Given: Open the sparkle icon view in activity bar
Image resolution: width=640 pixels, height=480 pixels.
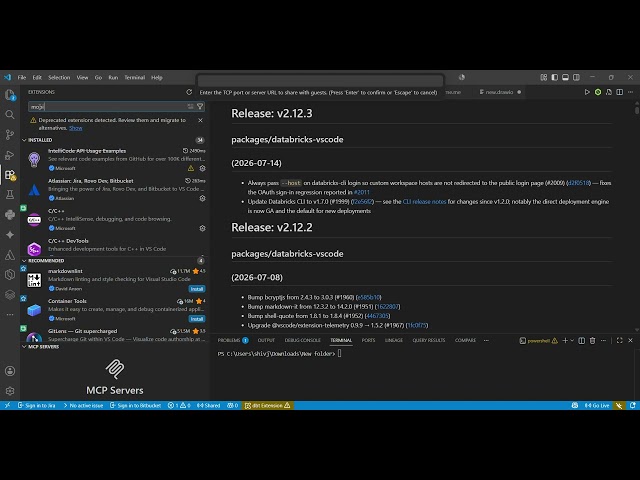Looking at the screenshot, I should [10, 235].
